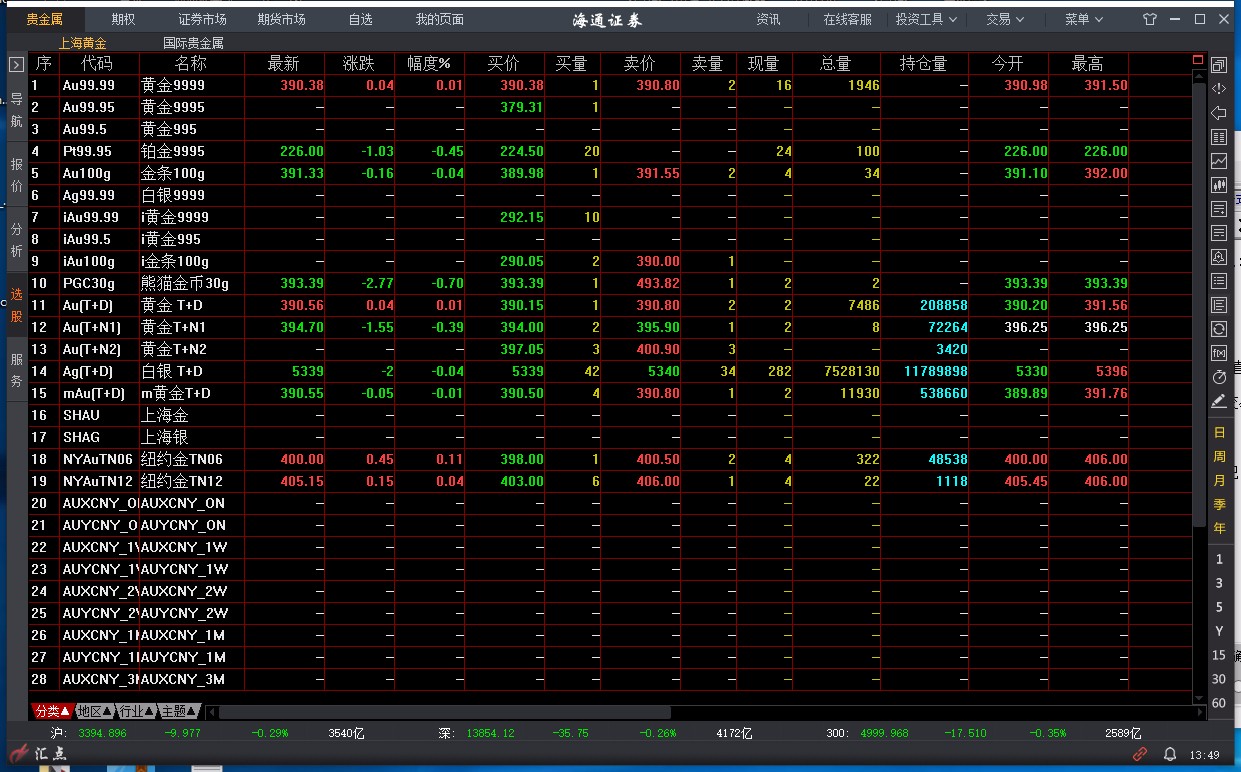Screen dimensions: 1241x772
Task: Switch to the 国际贵金属 sub-tab
Action: click(193, 43)
